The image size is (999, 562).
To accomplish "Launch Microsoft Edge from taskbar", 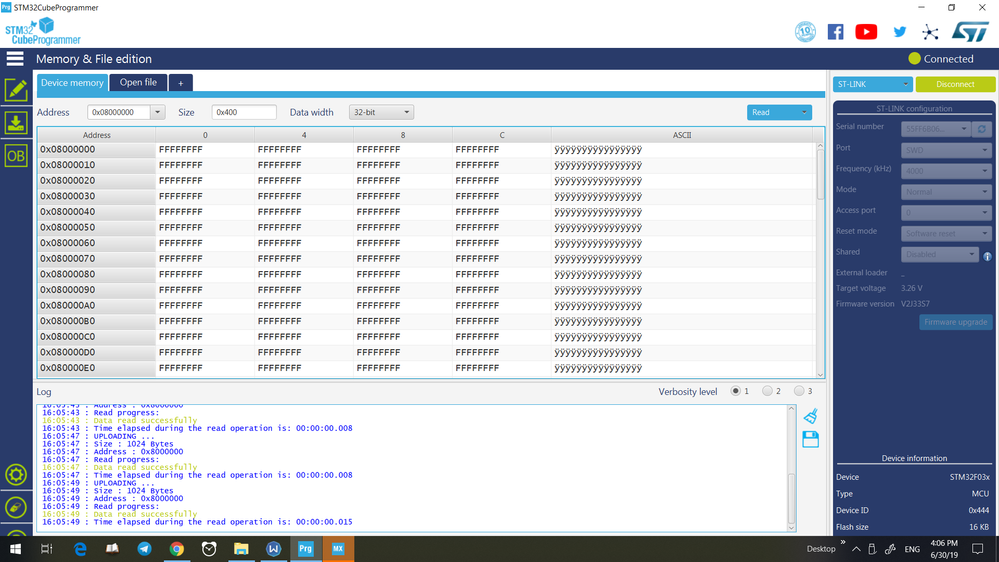I will (x=80, y=549).
